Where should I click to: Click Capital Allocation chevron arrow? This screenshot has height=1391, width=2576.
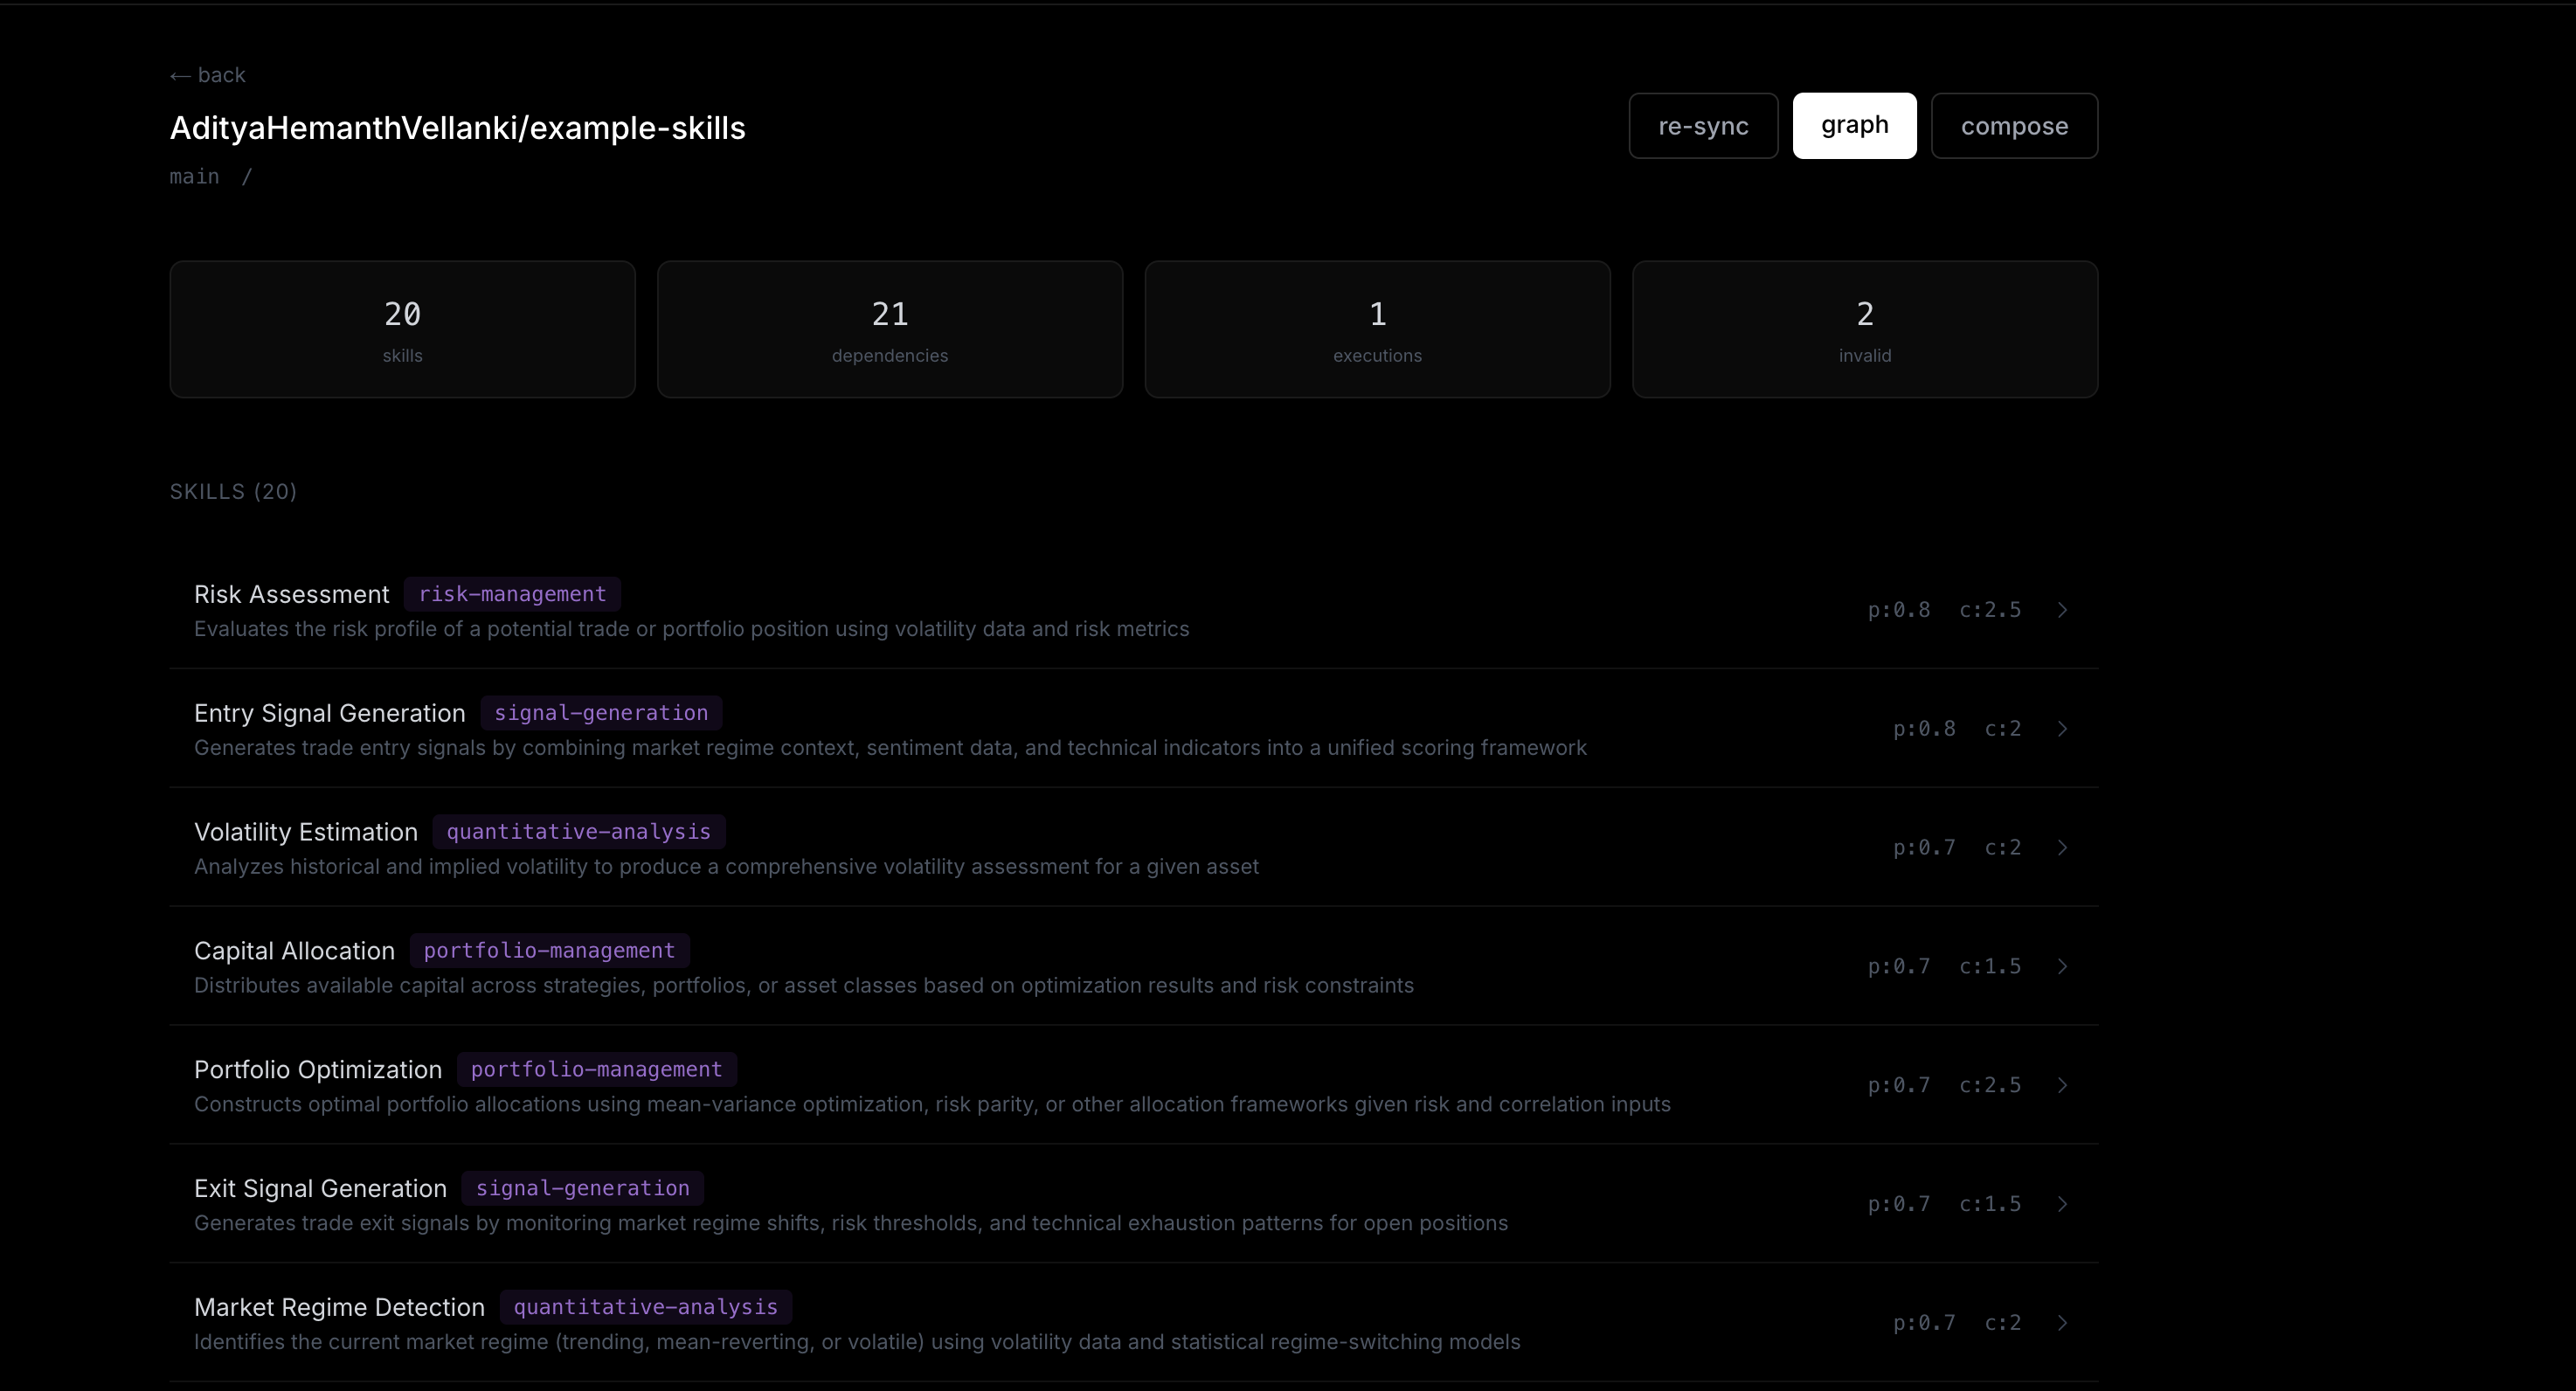pos(2062,967)
